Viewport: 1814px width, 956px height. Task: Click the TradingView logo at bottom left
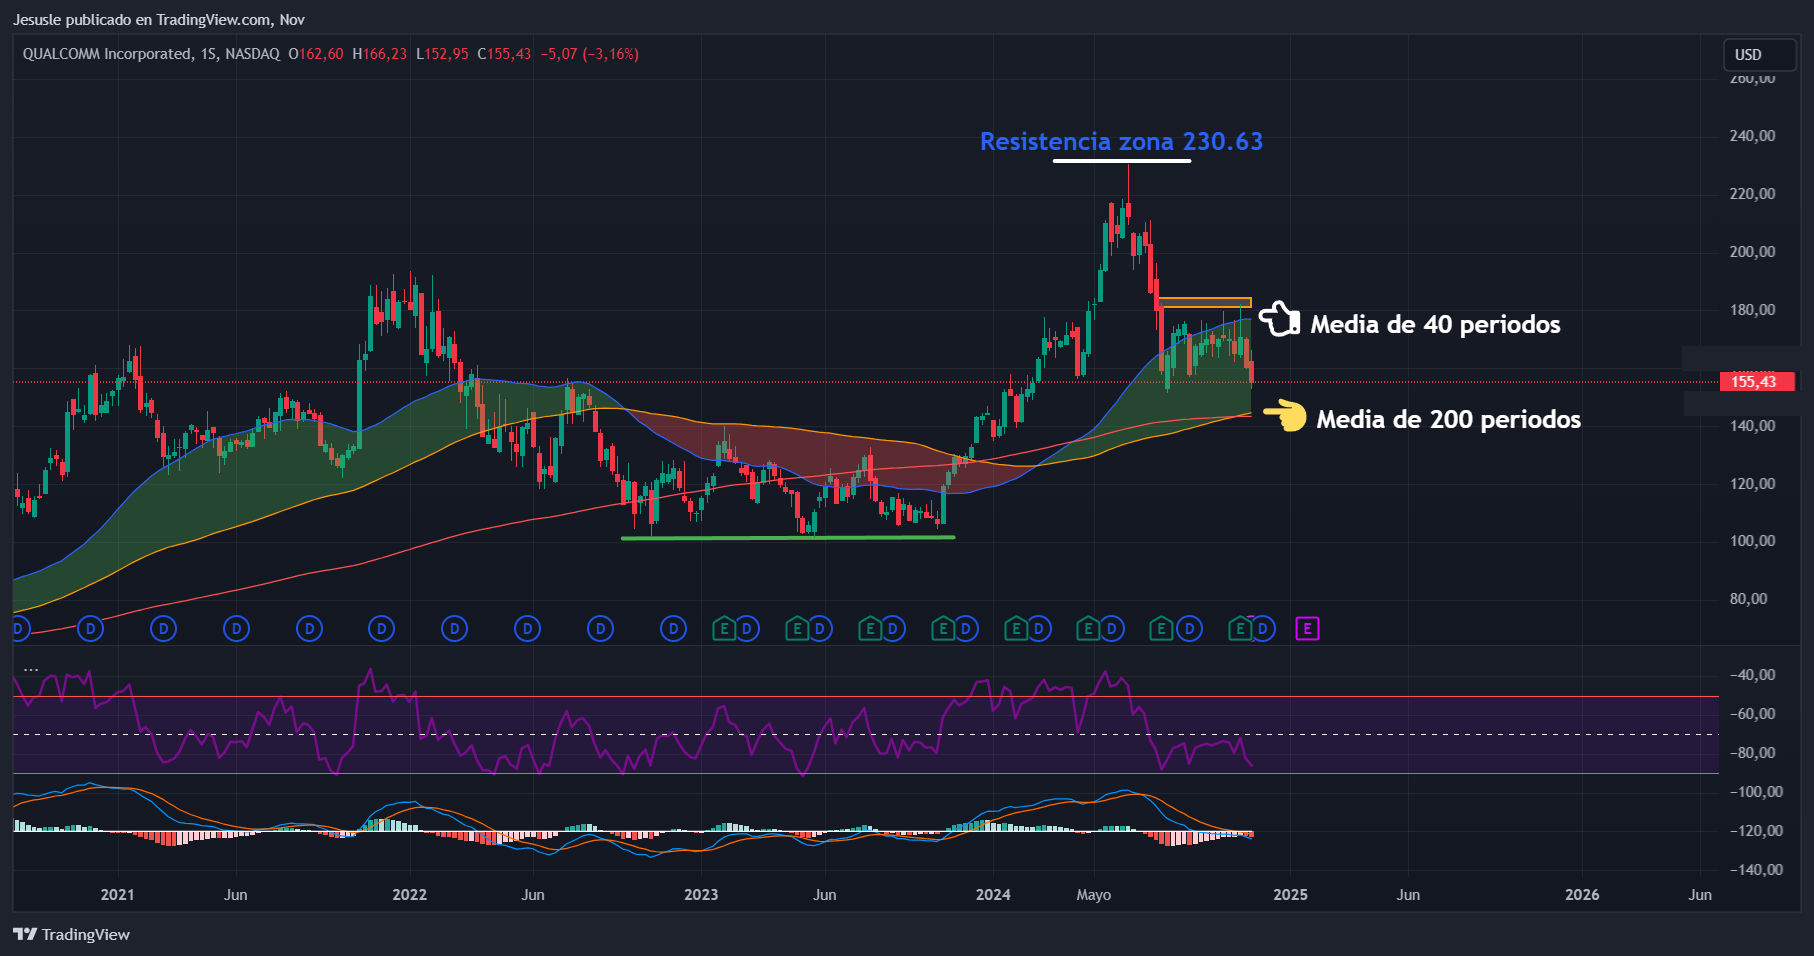pos(71,934)
